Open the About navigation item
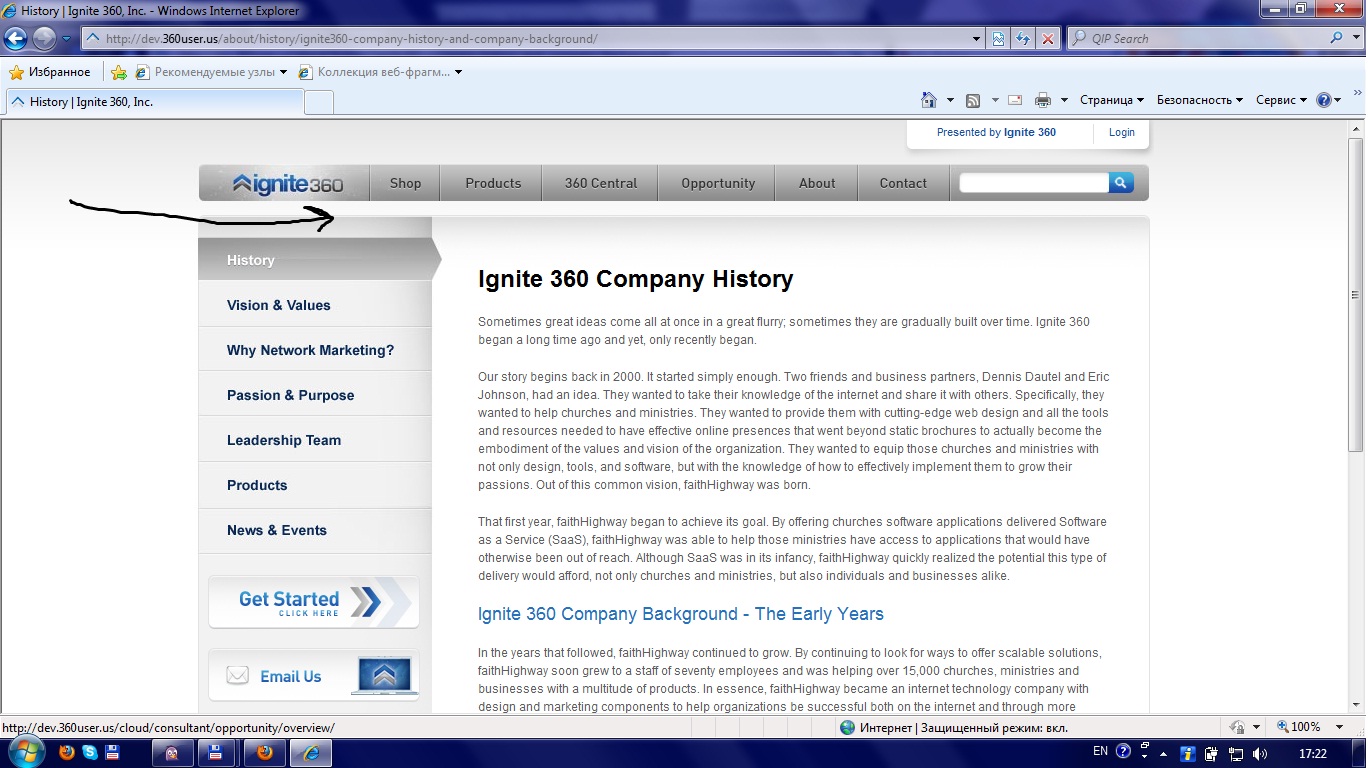This screenshot has width=1368, height=768. pos(816,183)
